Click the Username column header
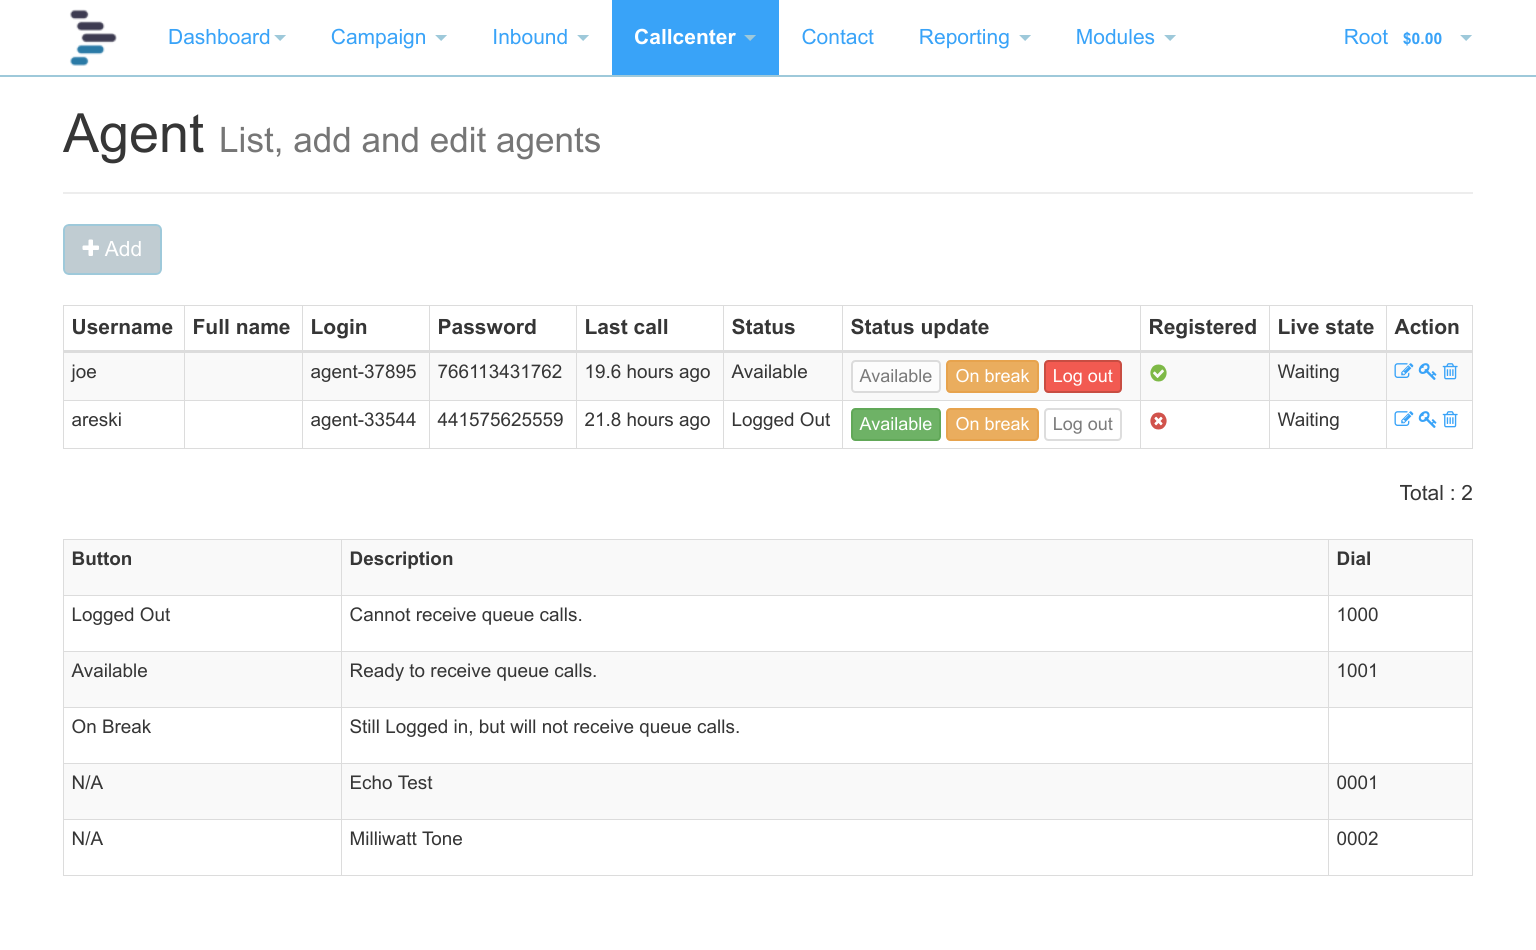Screen dimensions: 1536x950 tap(122, 327)
